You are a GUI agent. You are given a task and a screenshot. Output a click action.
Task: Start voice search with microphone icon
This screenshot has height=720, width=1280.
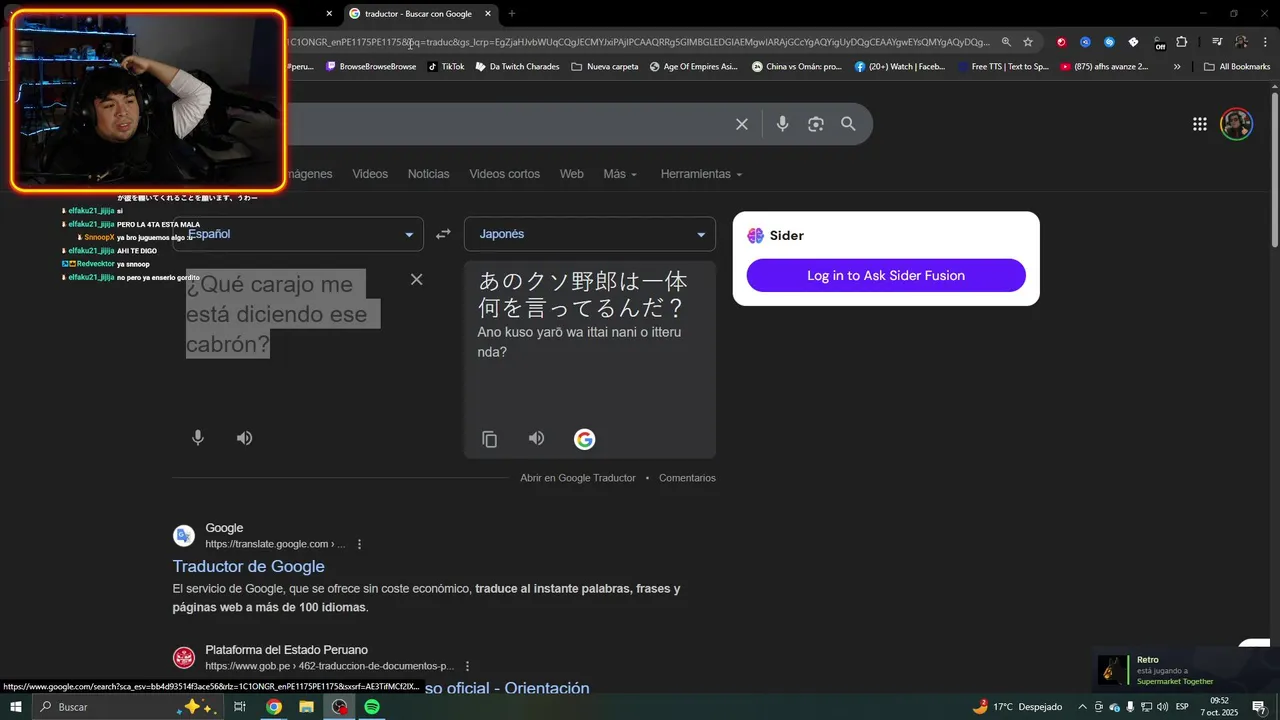coord(783,124)
